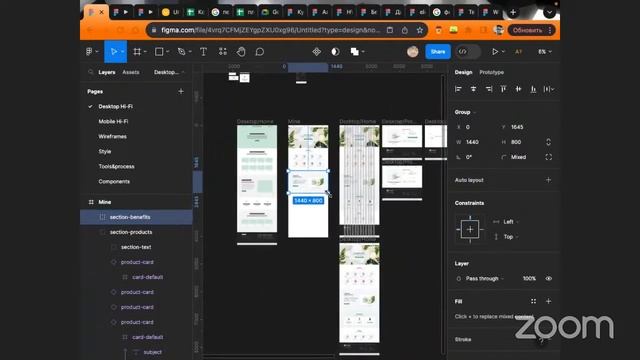
Task: Select the Tools&process page
Action: tap(116, 167)
